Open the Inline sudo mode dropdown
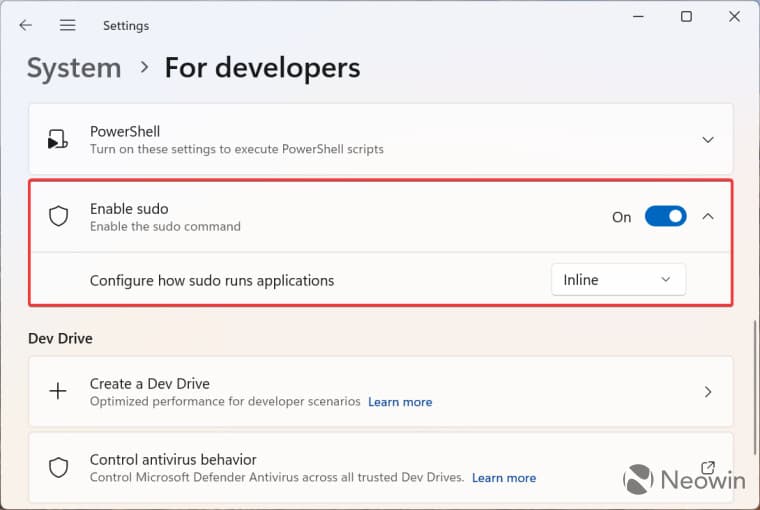The height and width of the screenshot is (510, 760). click(618, 279)
